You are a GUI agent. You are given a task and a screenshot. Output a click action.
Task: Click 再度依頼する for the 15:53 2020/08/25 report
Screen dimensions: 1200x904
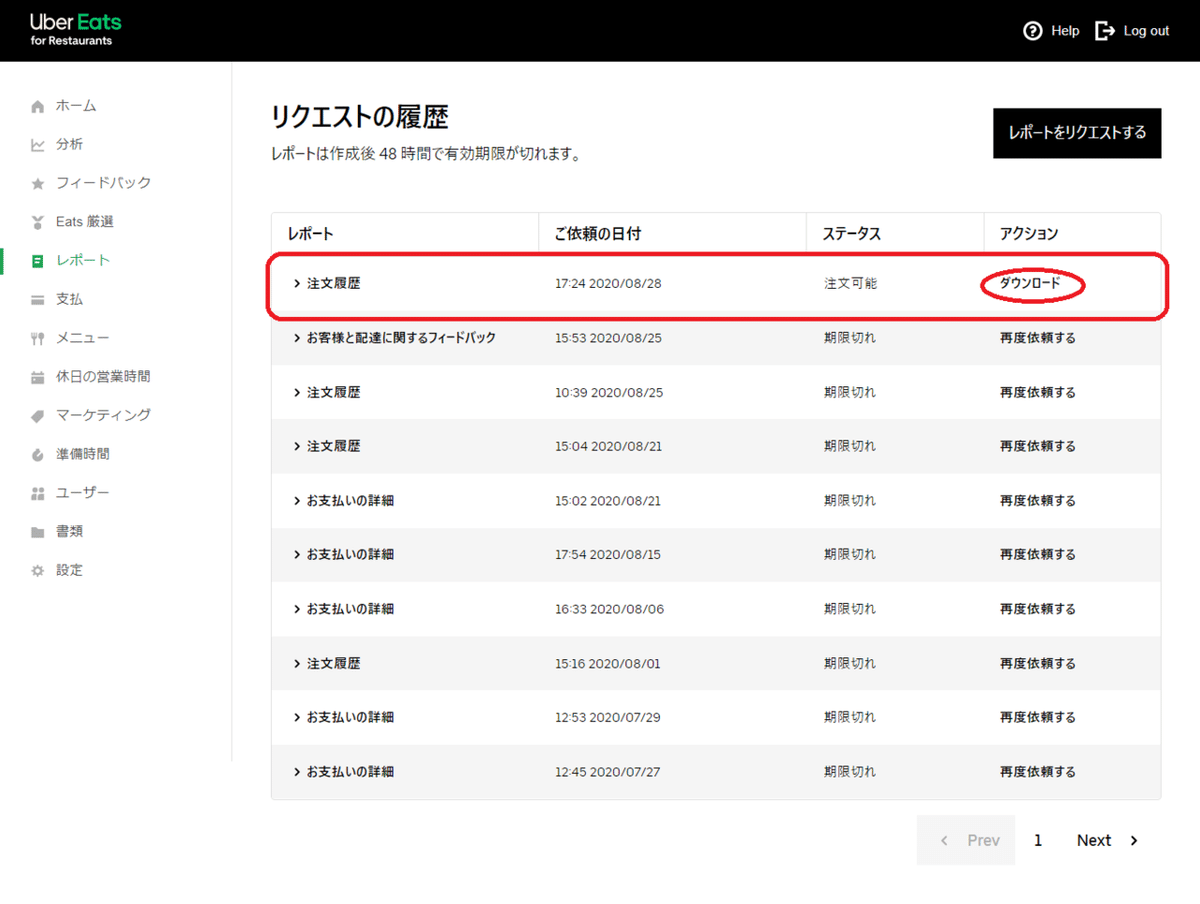[1038, 338]
